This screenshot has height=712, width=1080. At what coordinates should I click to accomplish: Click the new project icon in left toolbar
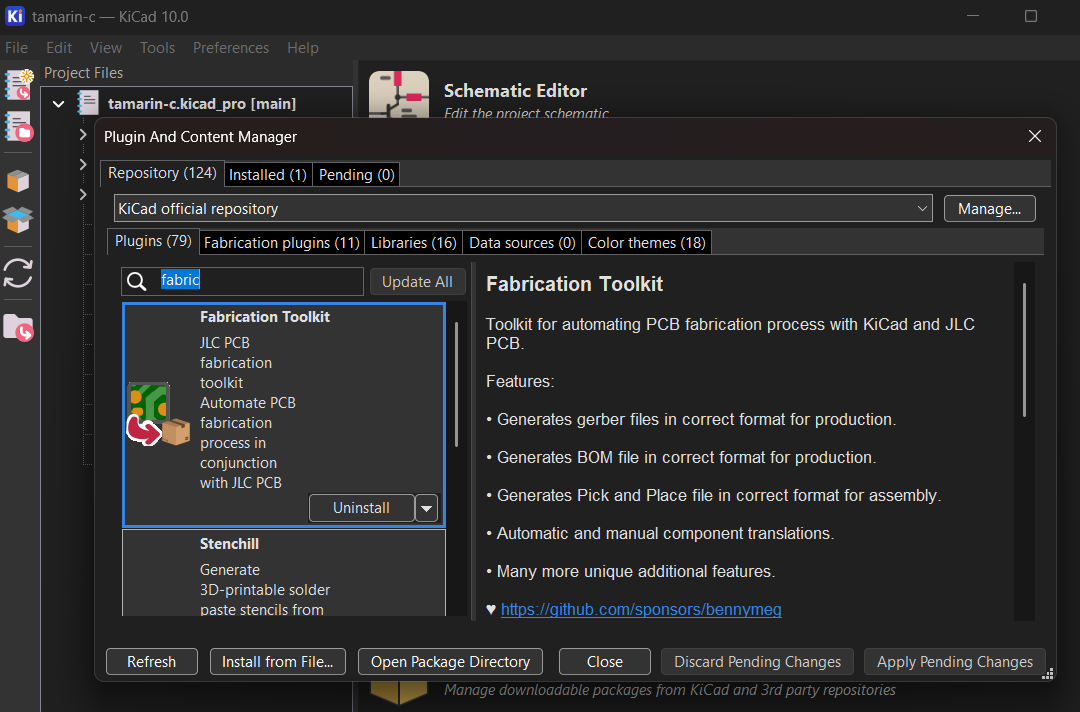[19, 85]
